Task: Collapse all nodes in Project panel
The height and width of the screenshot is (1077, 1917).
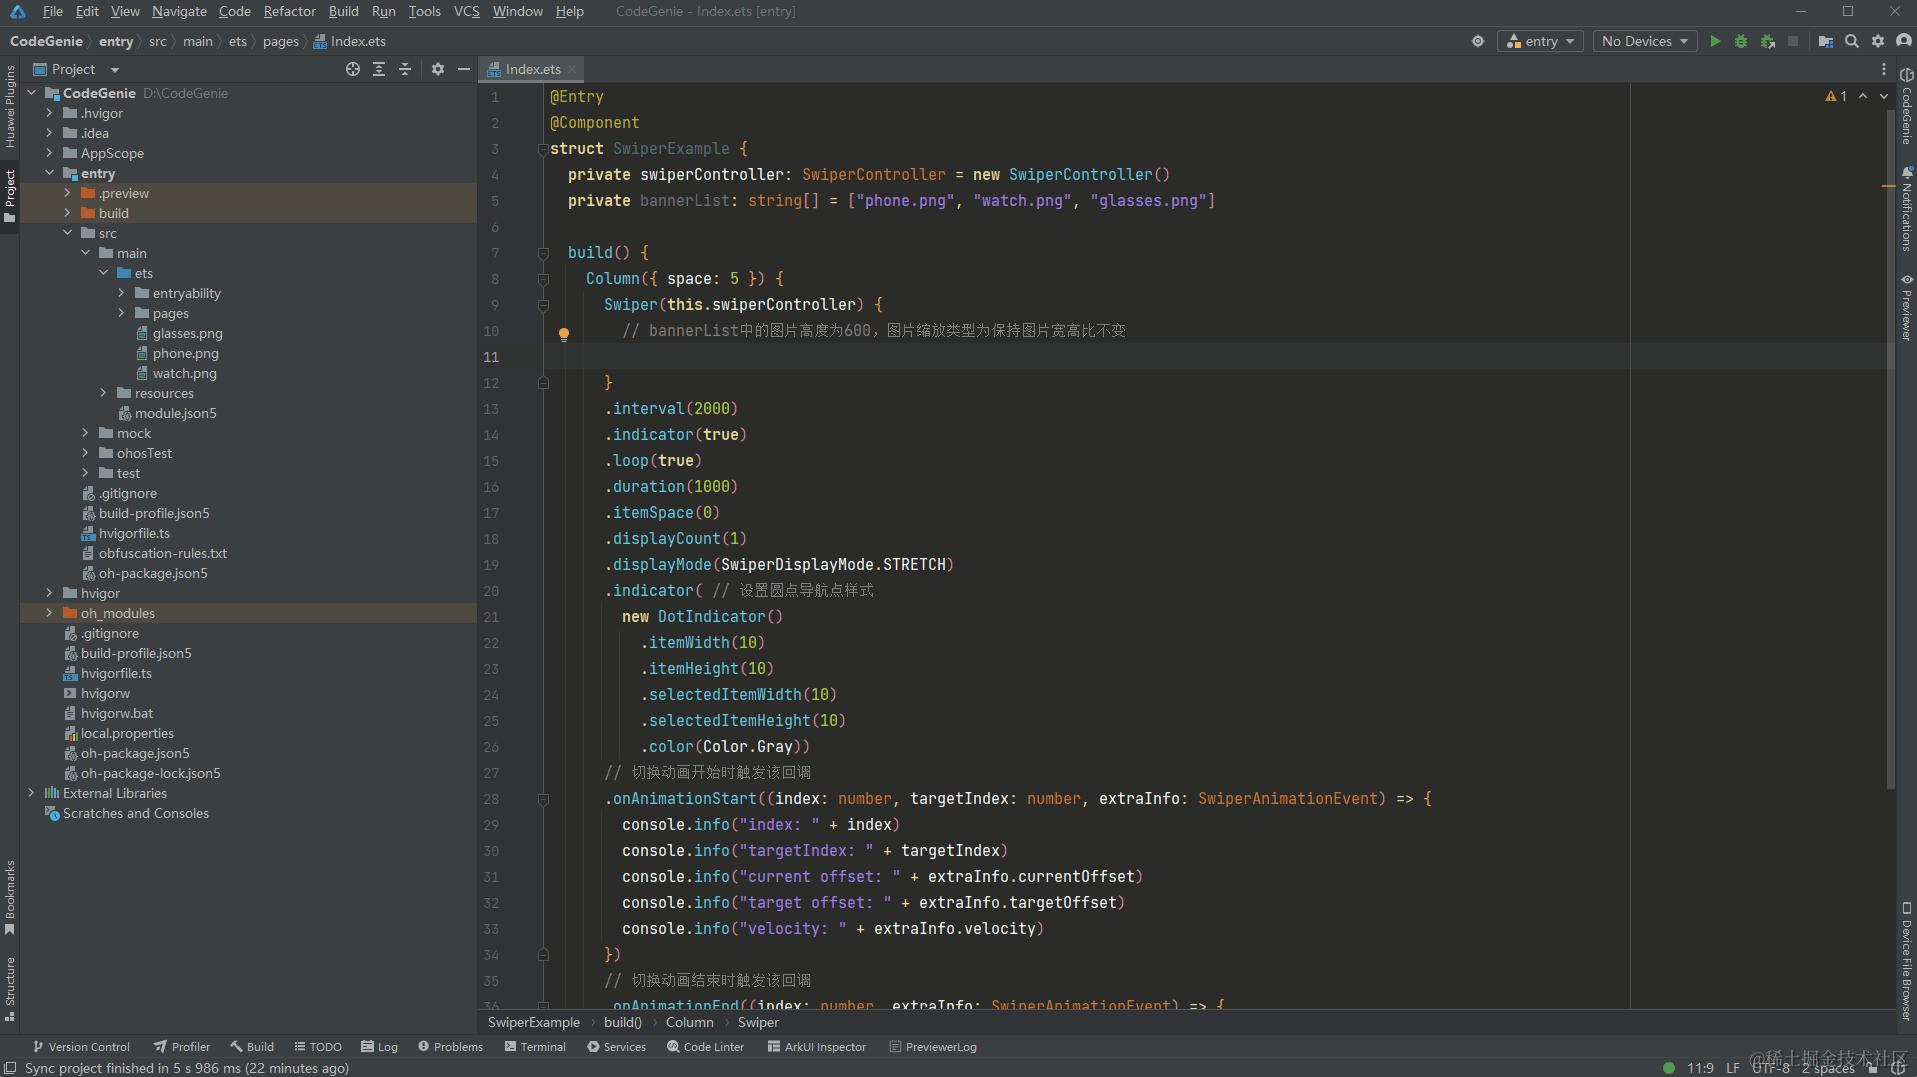Action: [405, 69]
